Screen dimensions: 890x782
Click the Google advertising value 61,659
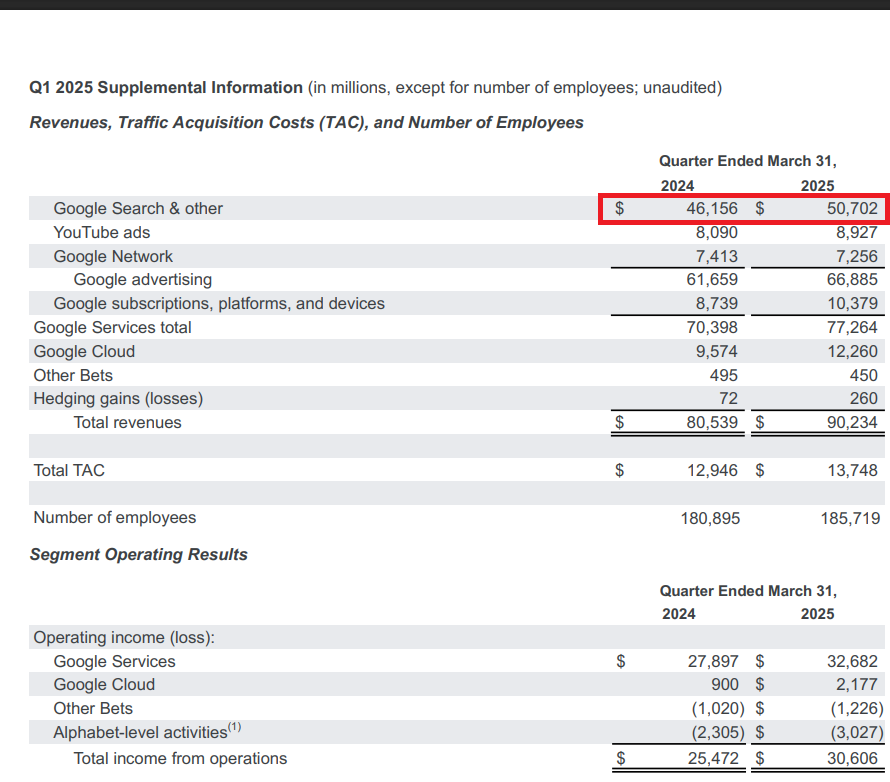coord(712,280)
